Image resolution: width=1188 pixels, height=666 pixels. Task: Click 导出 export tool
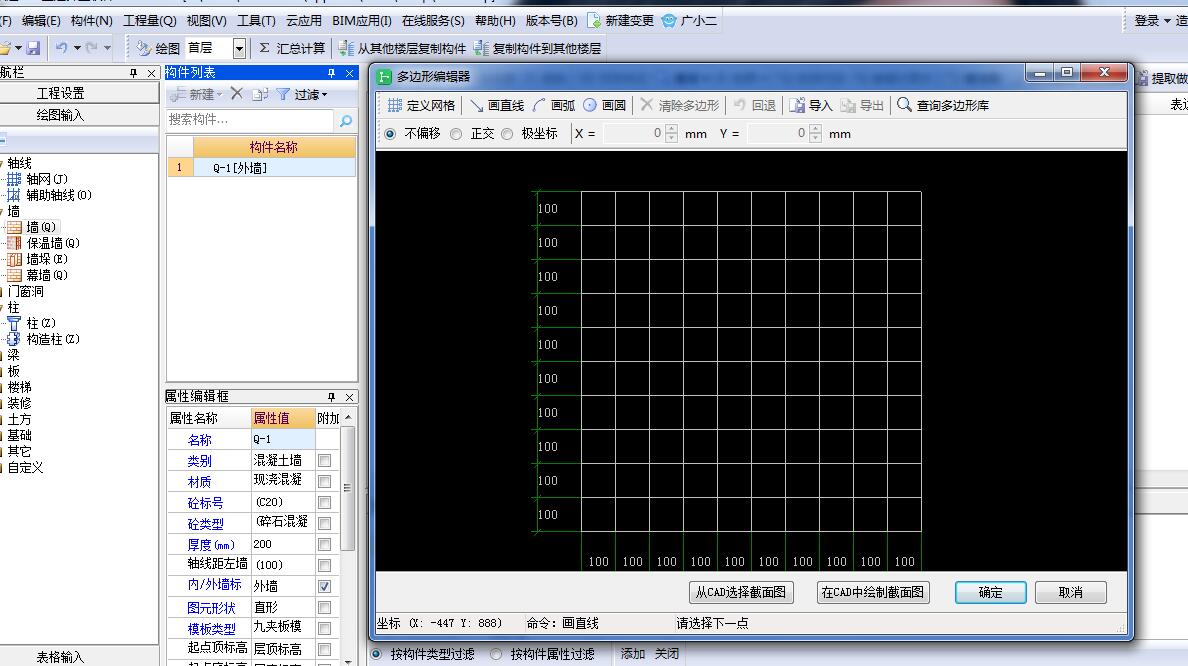coord(862,105)
